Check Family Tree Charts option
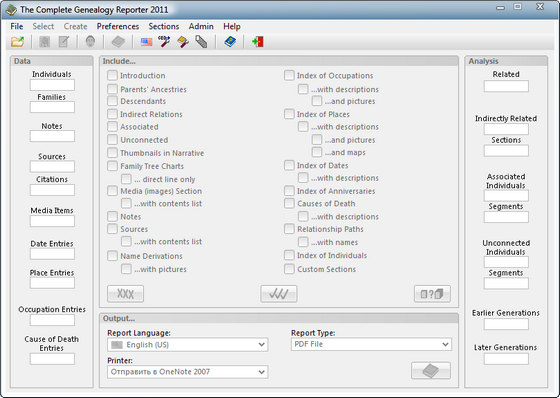 [x=112, y=166]
